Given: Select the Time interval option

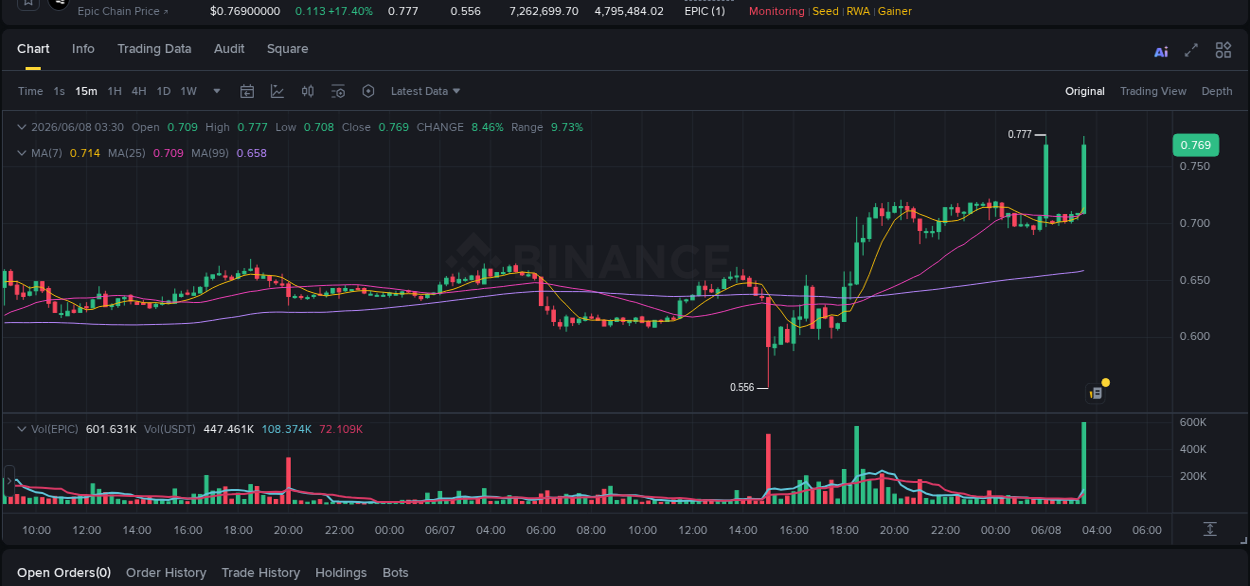Looking at the screenshot, I should (x=31, y=91).
